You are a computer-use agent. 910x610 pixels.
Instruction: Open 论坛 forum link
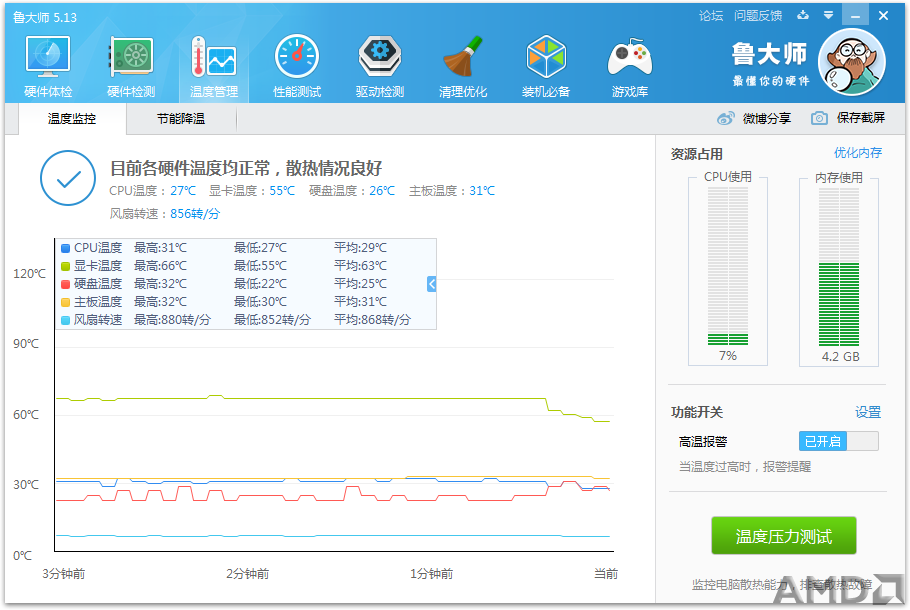pyautogui.click(x=711, y=16)
